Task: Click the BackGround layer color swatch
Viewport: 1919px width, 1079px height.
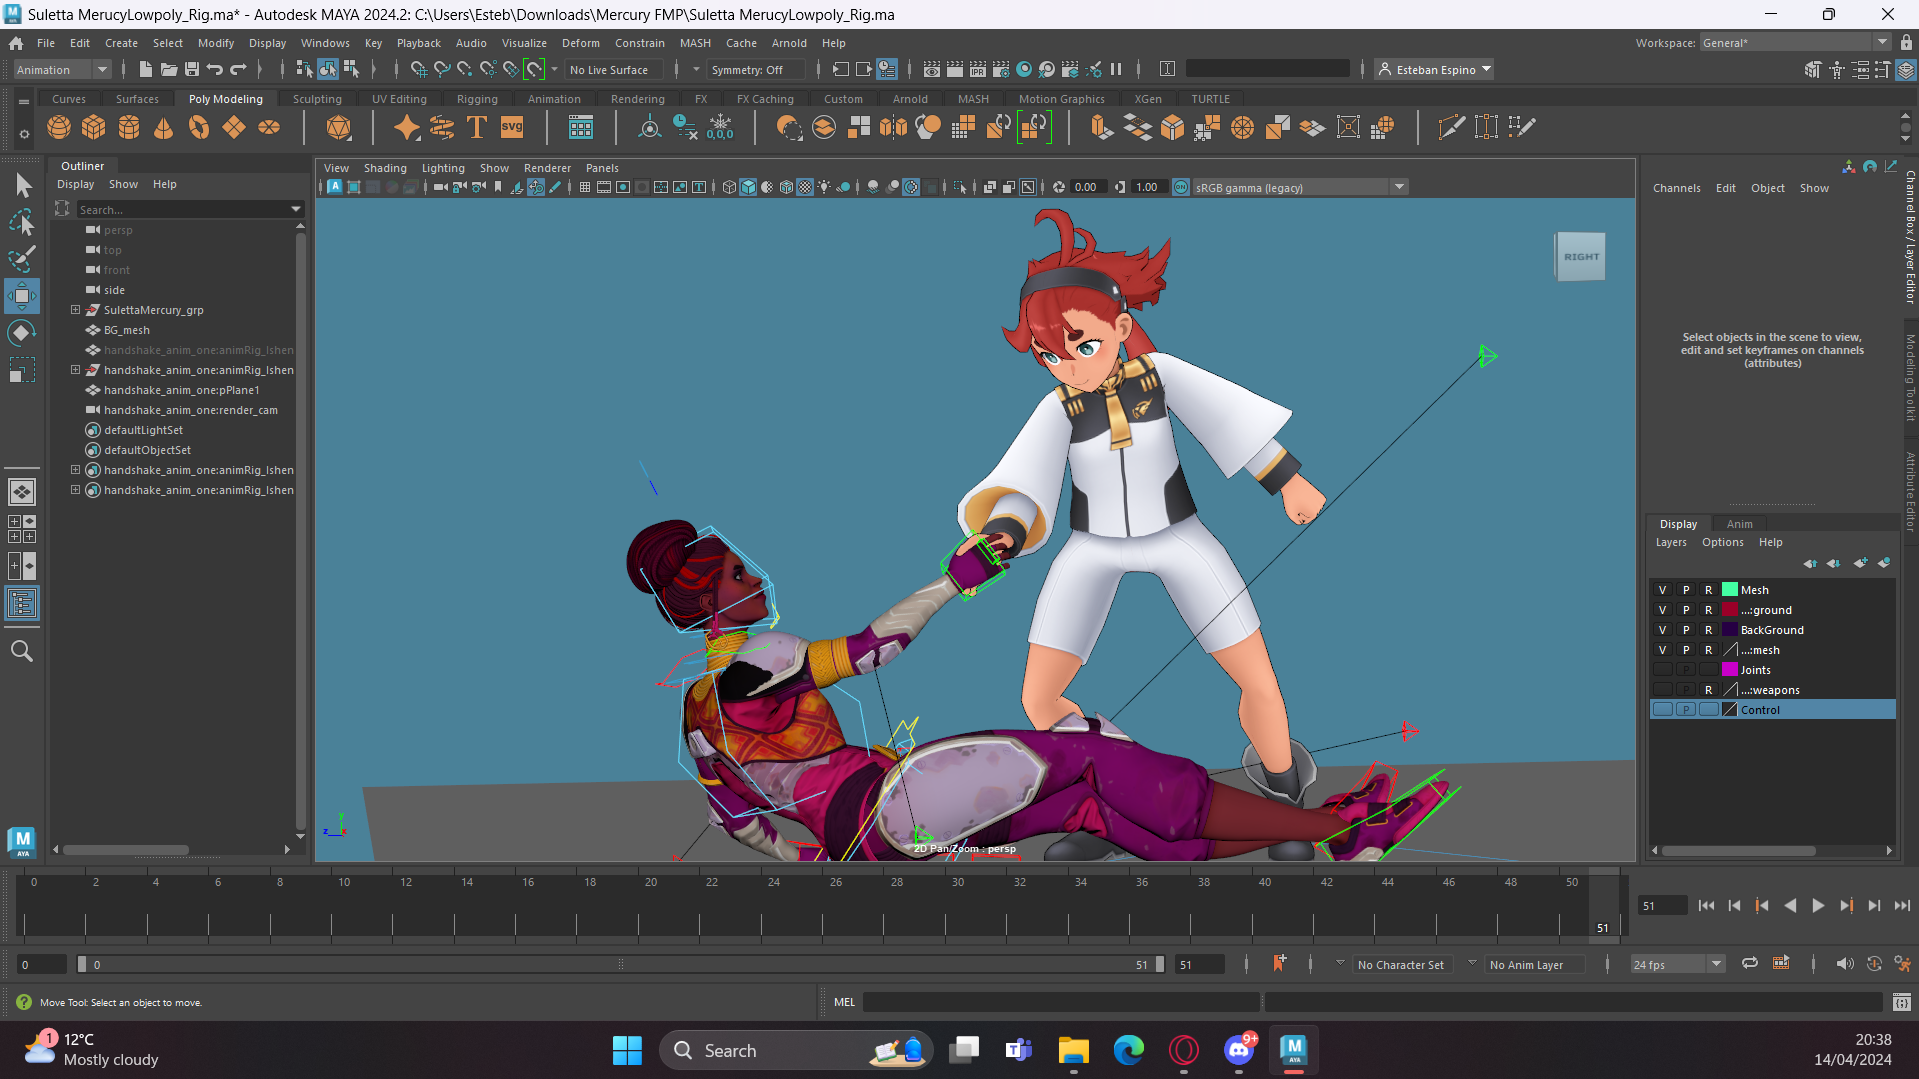Action: pyautogui.click(x=1729, y=630)
